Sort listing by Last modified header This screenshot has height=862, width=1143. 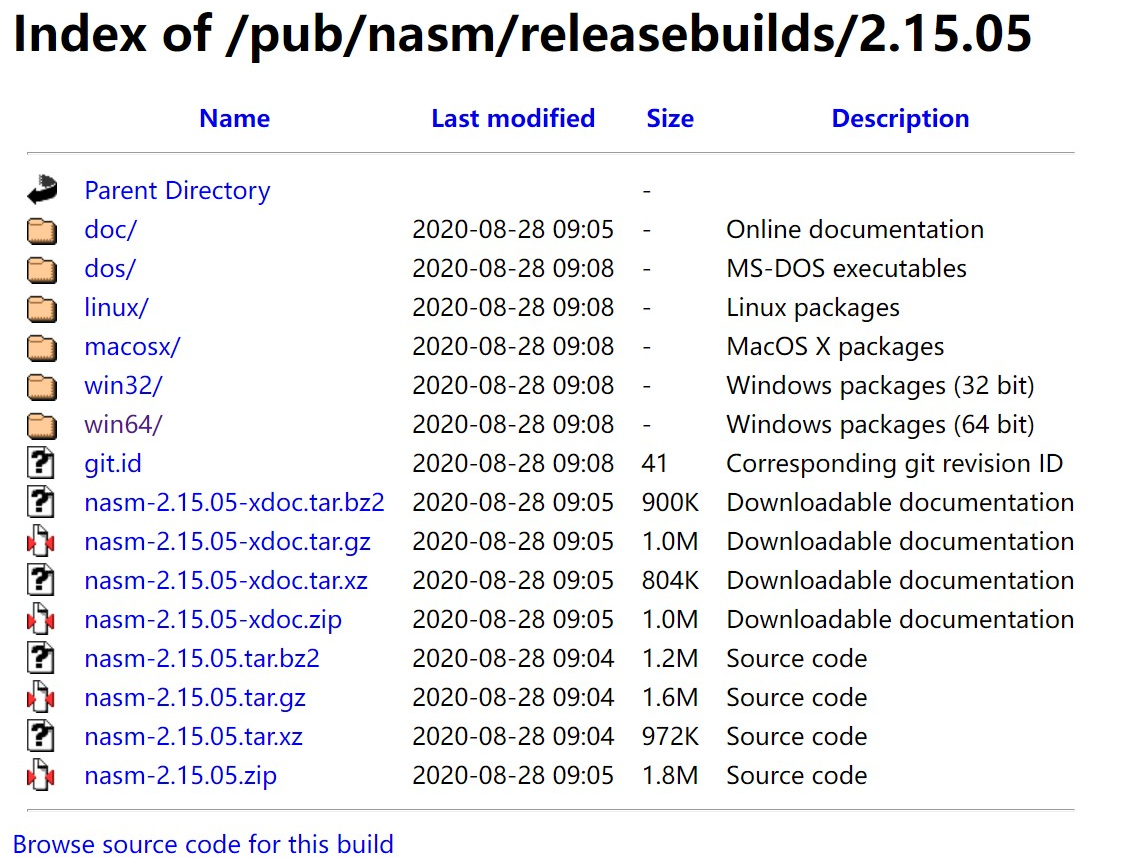[x=513, y=118]
